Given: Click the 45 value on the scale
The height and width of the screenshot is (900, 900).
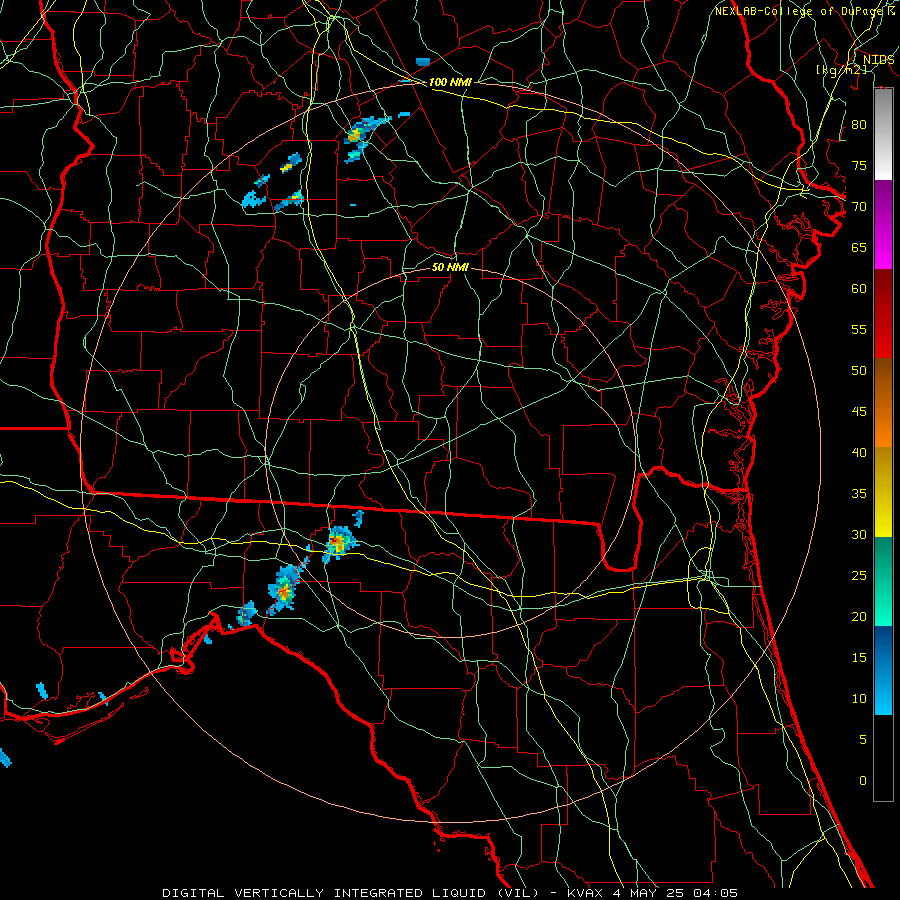Looking at the screenshot, I should (x=859, y=412).
